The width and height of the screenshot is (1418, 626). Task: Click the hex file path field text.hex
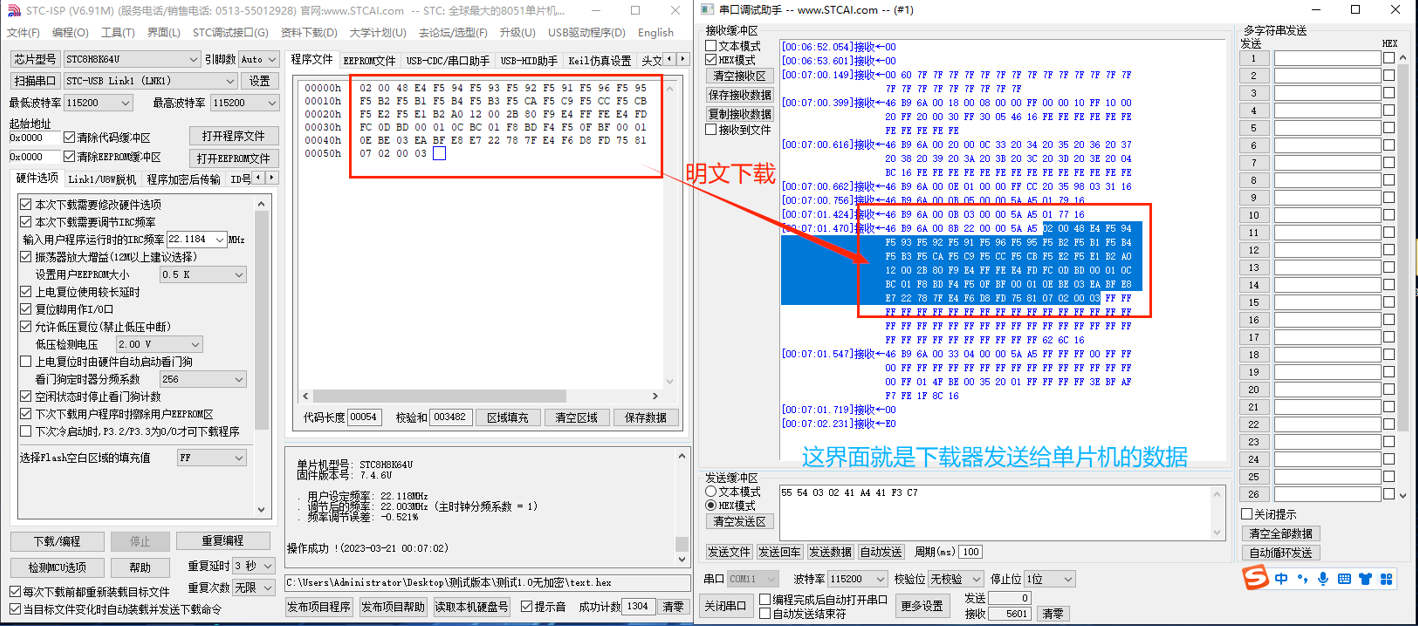coord(486,583)
